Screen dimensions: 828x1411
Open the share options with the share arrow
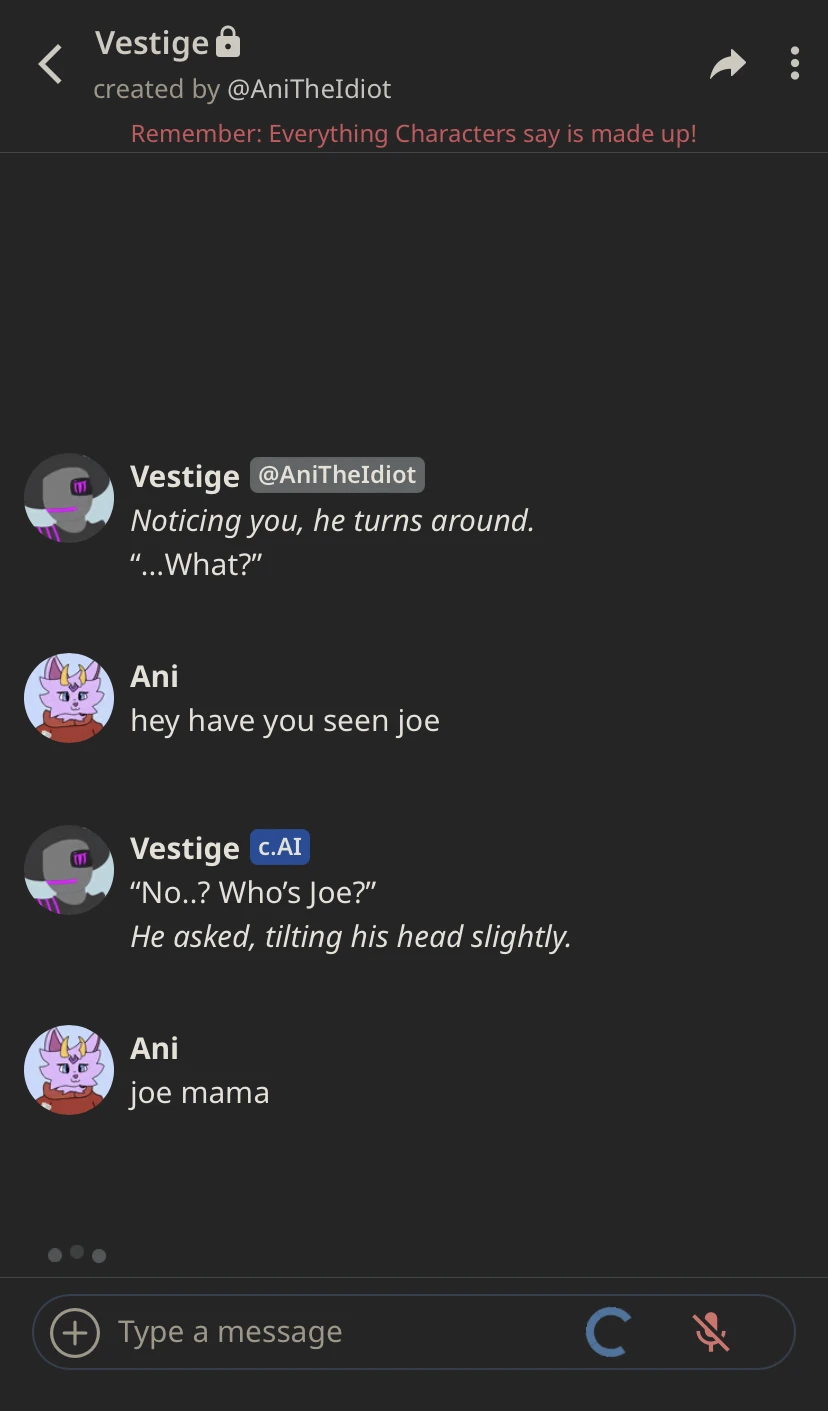(727, 62)
